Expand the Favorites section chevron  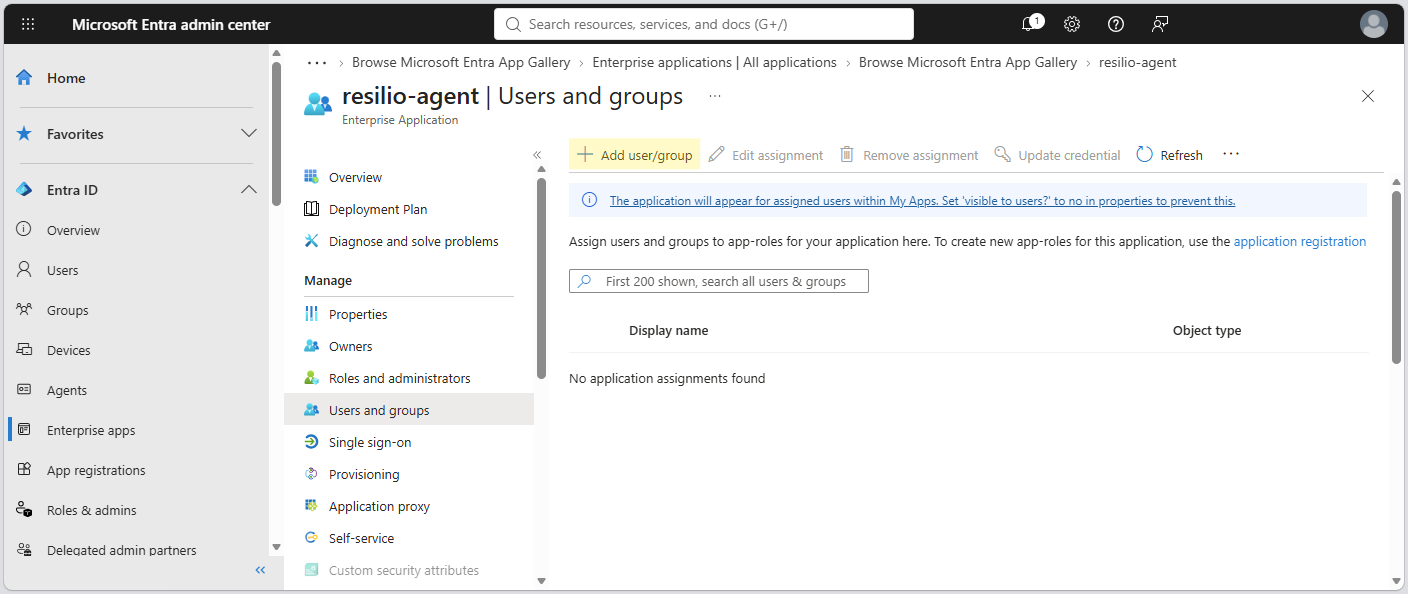click(249, 134)
